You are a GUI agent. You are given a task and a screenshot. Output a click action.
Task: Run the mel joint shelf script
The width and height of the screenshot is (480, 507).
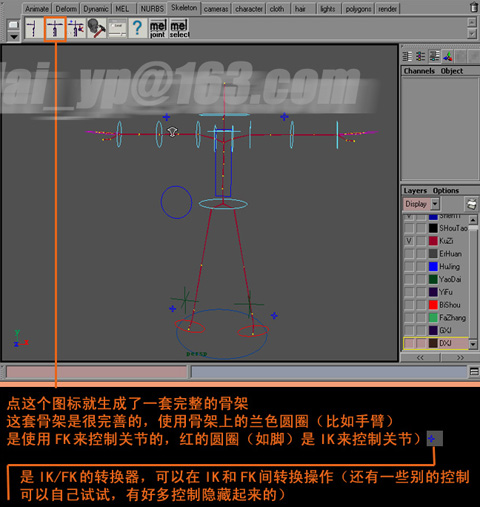coord(158,29)
